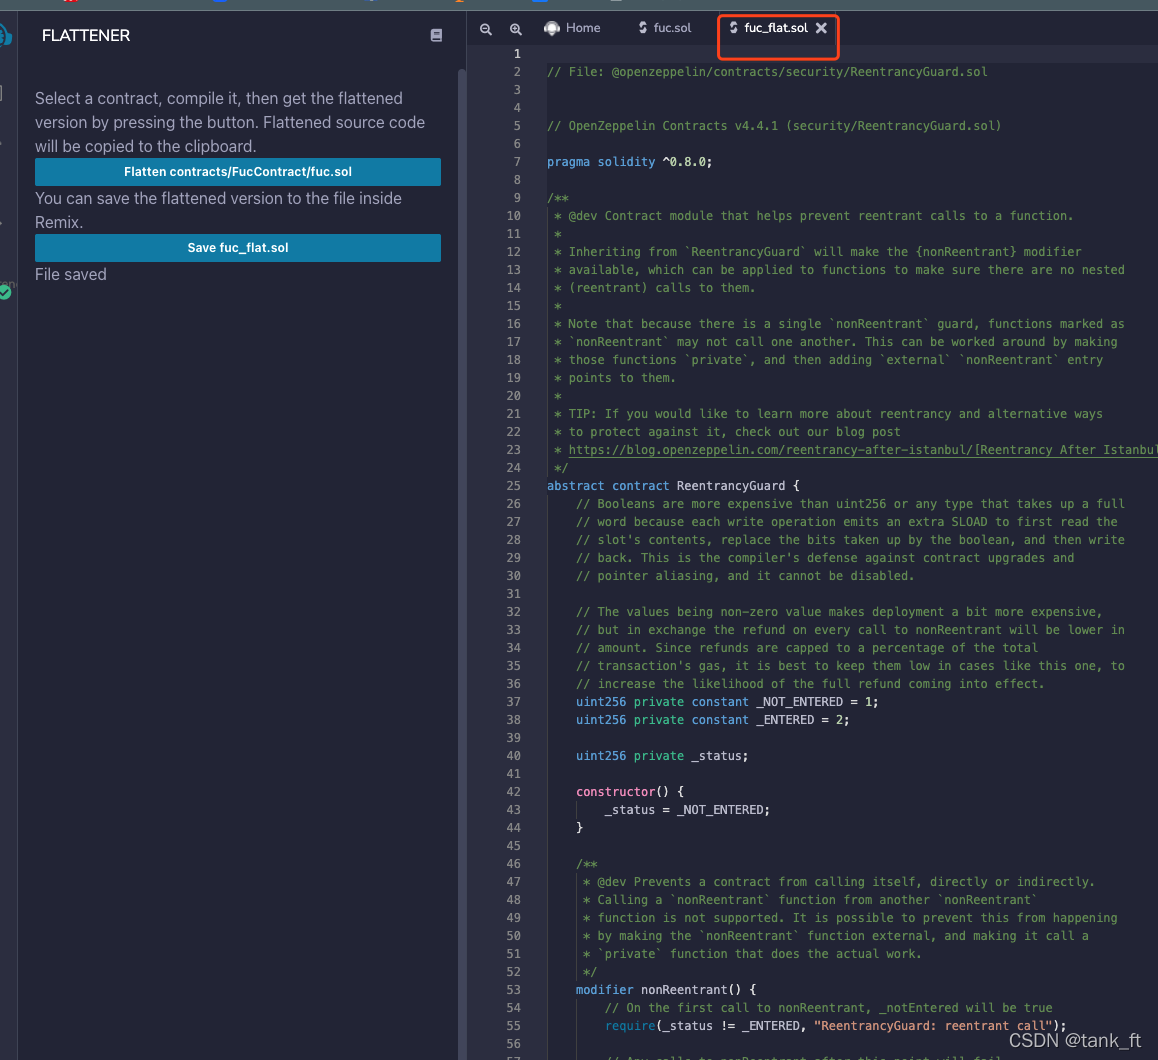Screen dimensions: 1158x1060
Task: Click the fuc.sol tab's file icon
Action: pos(643,27)
